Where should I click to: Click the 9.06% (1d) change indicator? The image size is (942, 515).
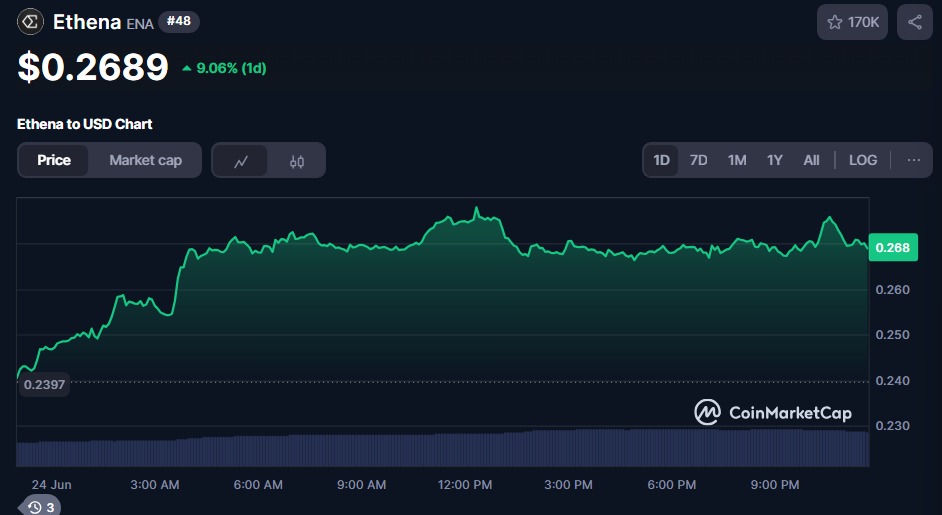click(224, 68)
